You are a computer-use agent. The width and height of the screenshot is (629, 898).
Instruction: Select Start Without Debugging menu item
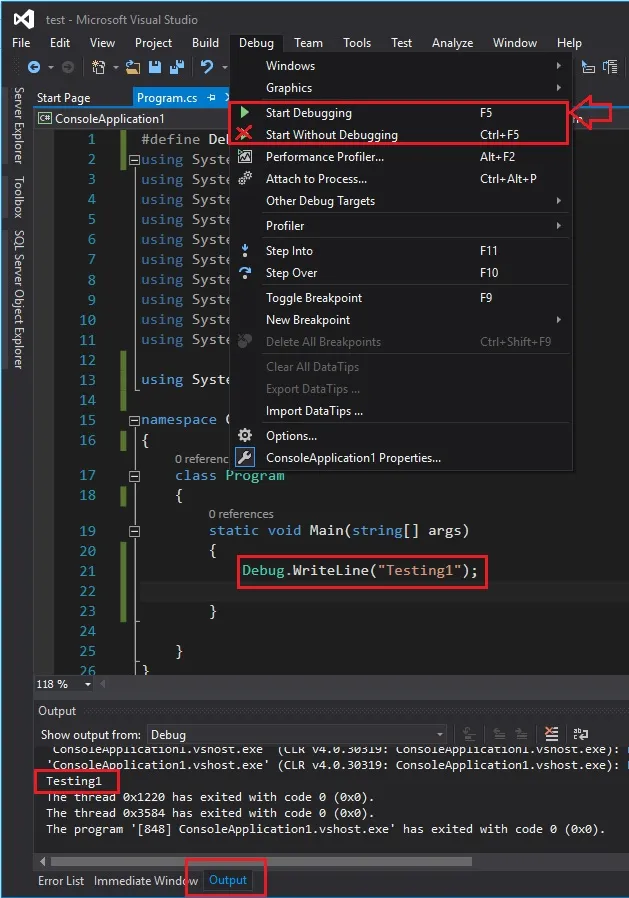click(x=400, y=135)
